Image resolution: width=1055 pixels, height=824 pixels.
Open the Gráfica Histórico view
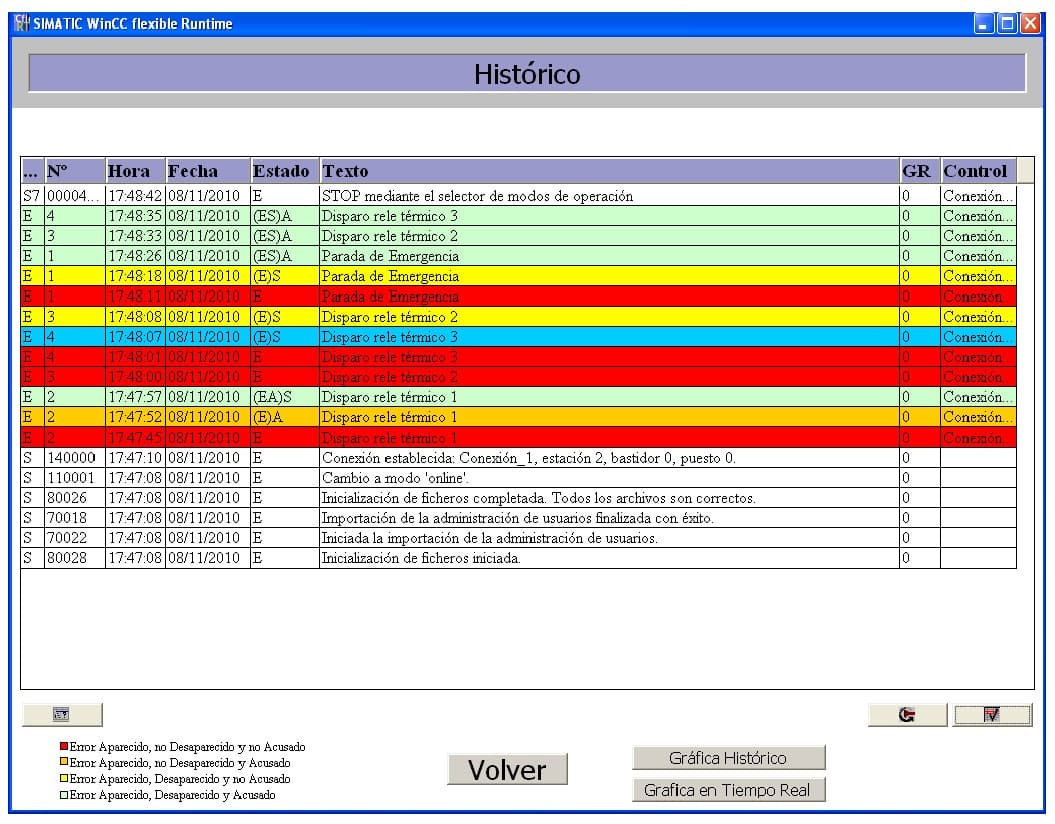[727, 757]
